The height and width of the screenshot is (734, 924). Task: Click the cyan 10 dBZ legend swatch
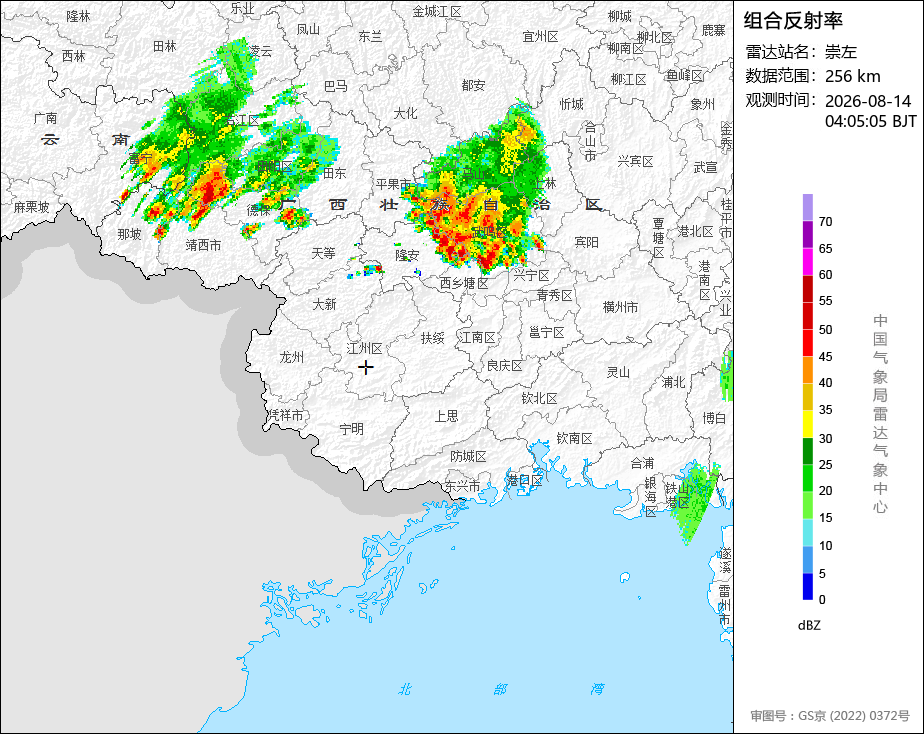point(807,533)
